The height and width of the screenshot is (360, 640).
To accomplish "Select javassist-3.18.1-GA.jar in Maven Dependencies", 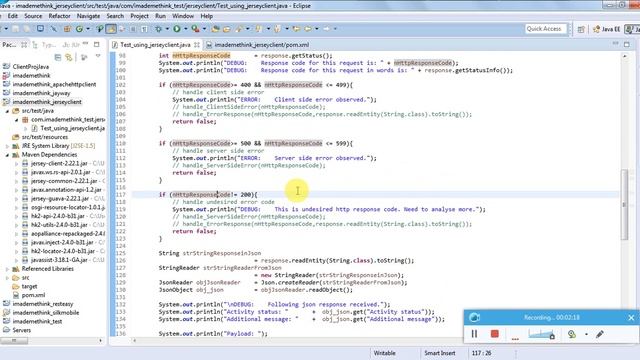I will 59,260.
